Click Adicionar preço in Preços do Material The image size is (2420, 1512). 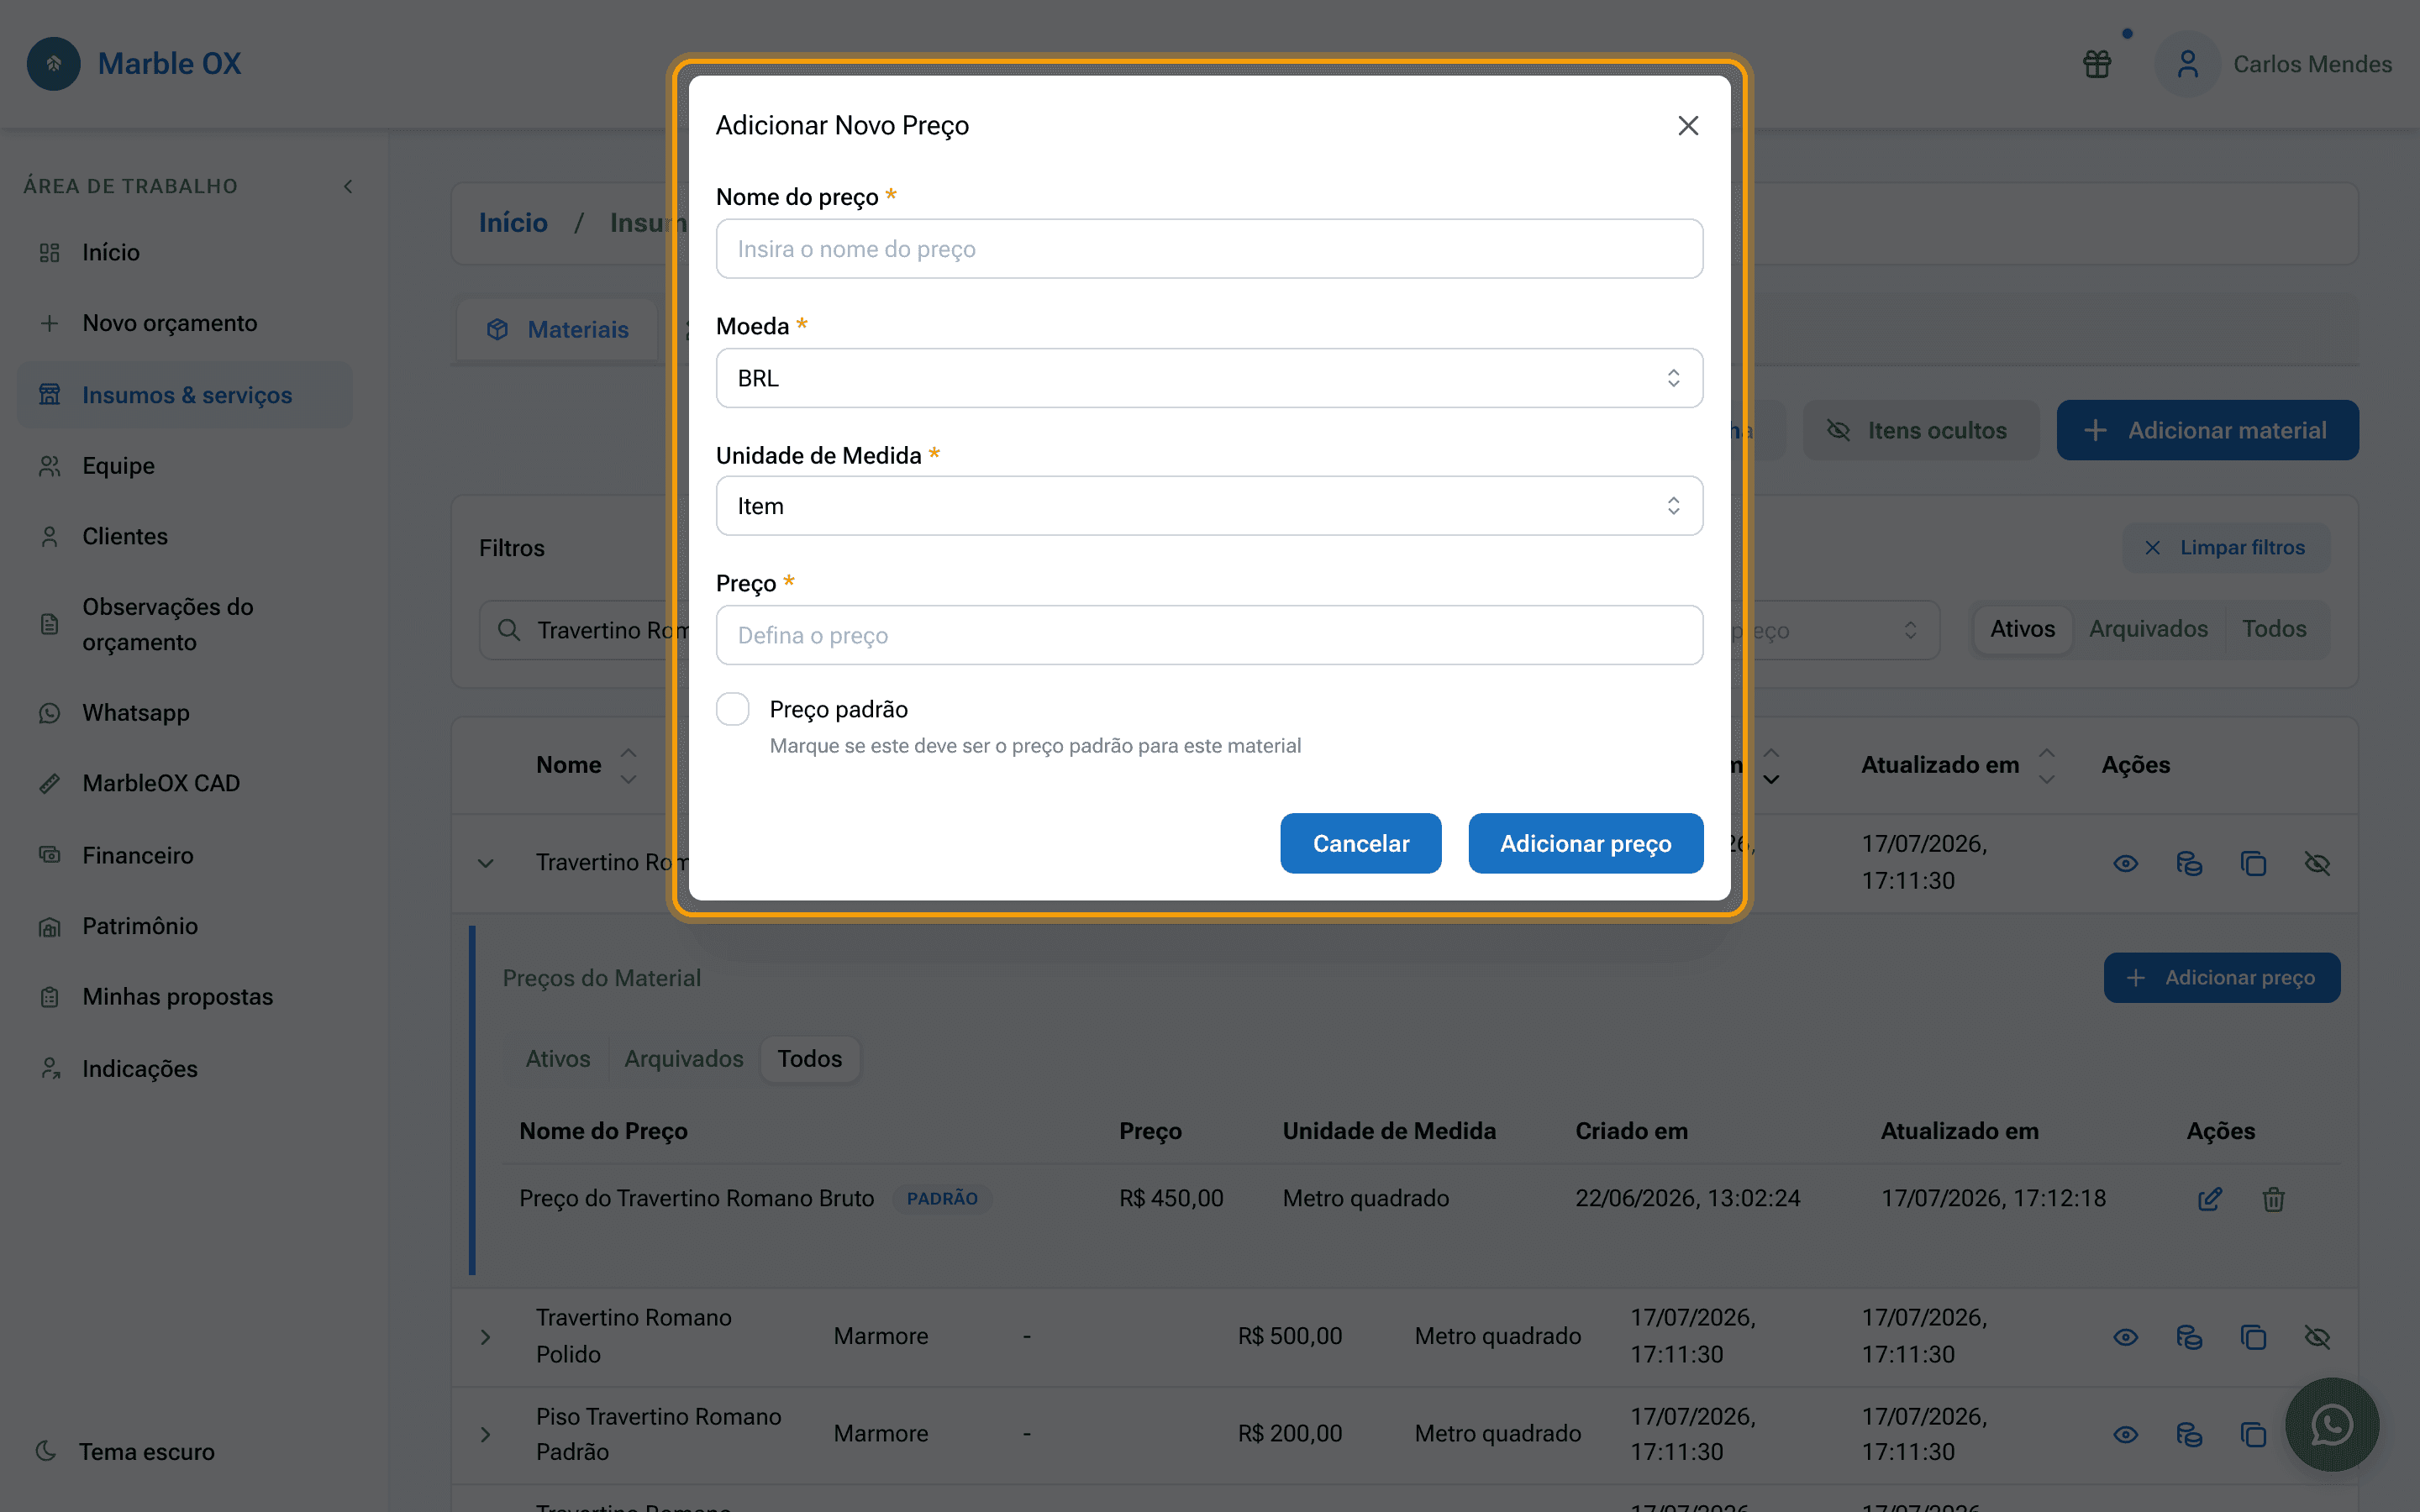tap(2221, 977)
